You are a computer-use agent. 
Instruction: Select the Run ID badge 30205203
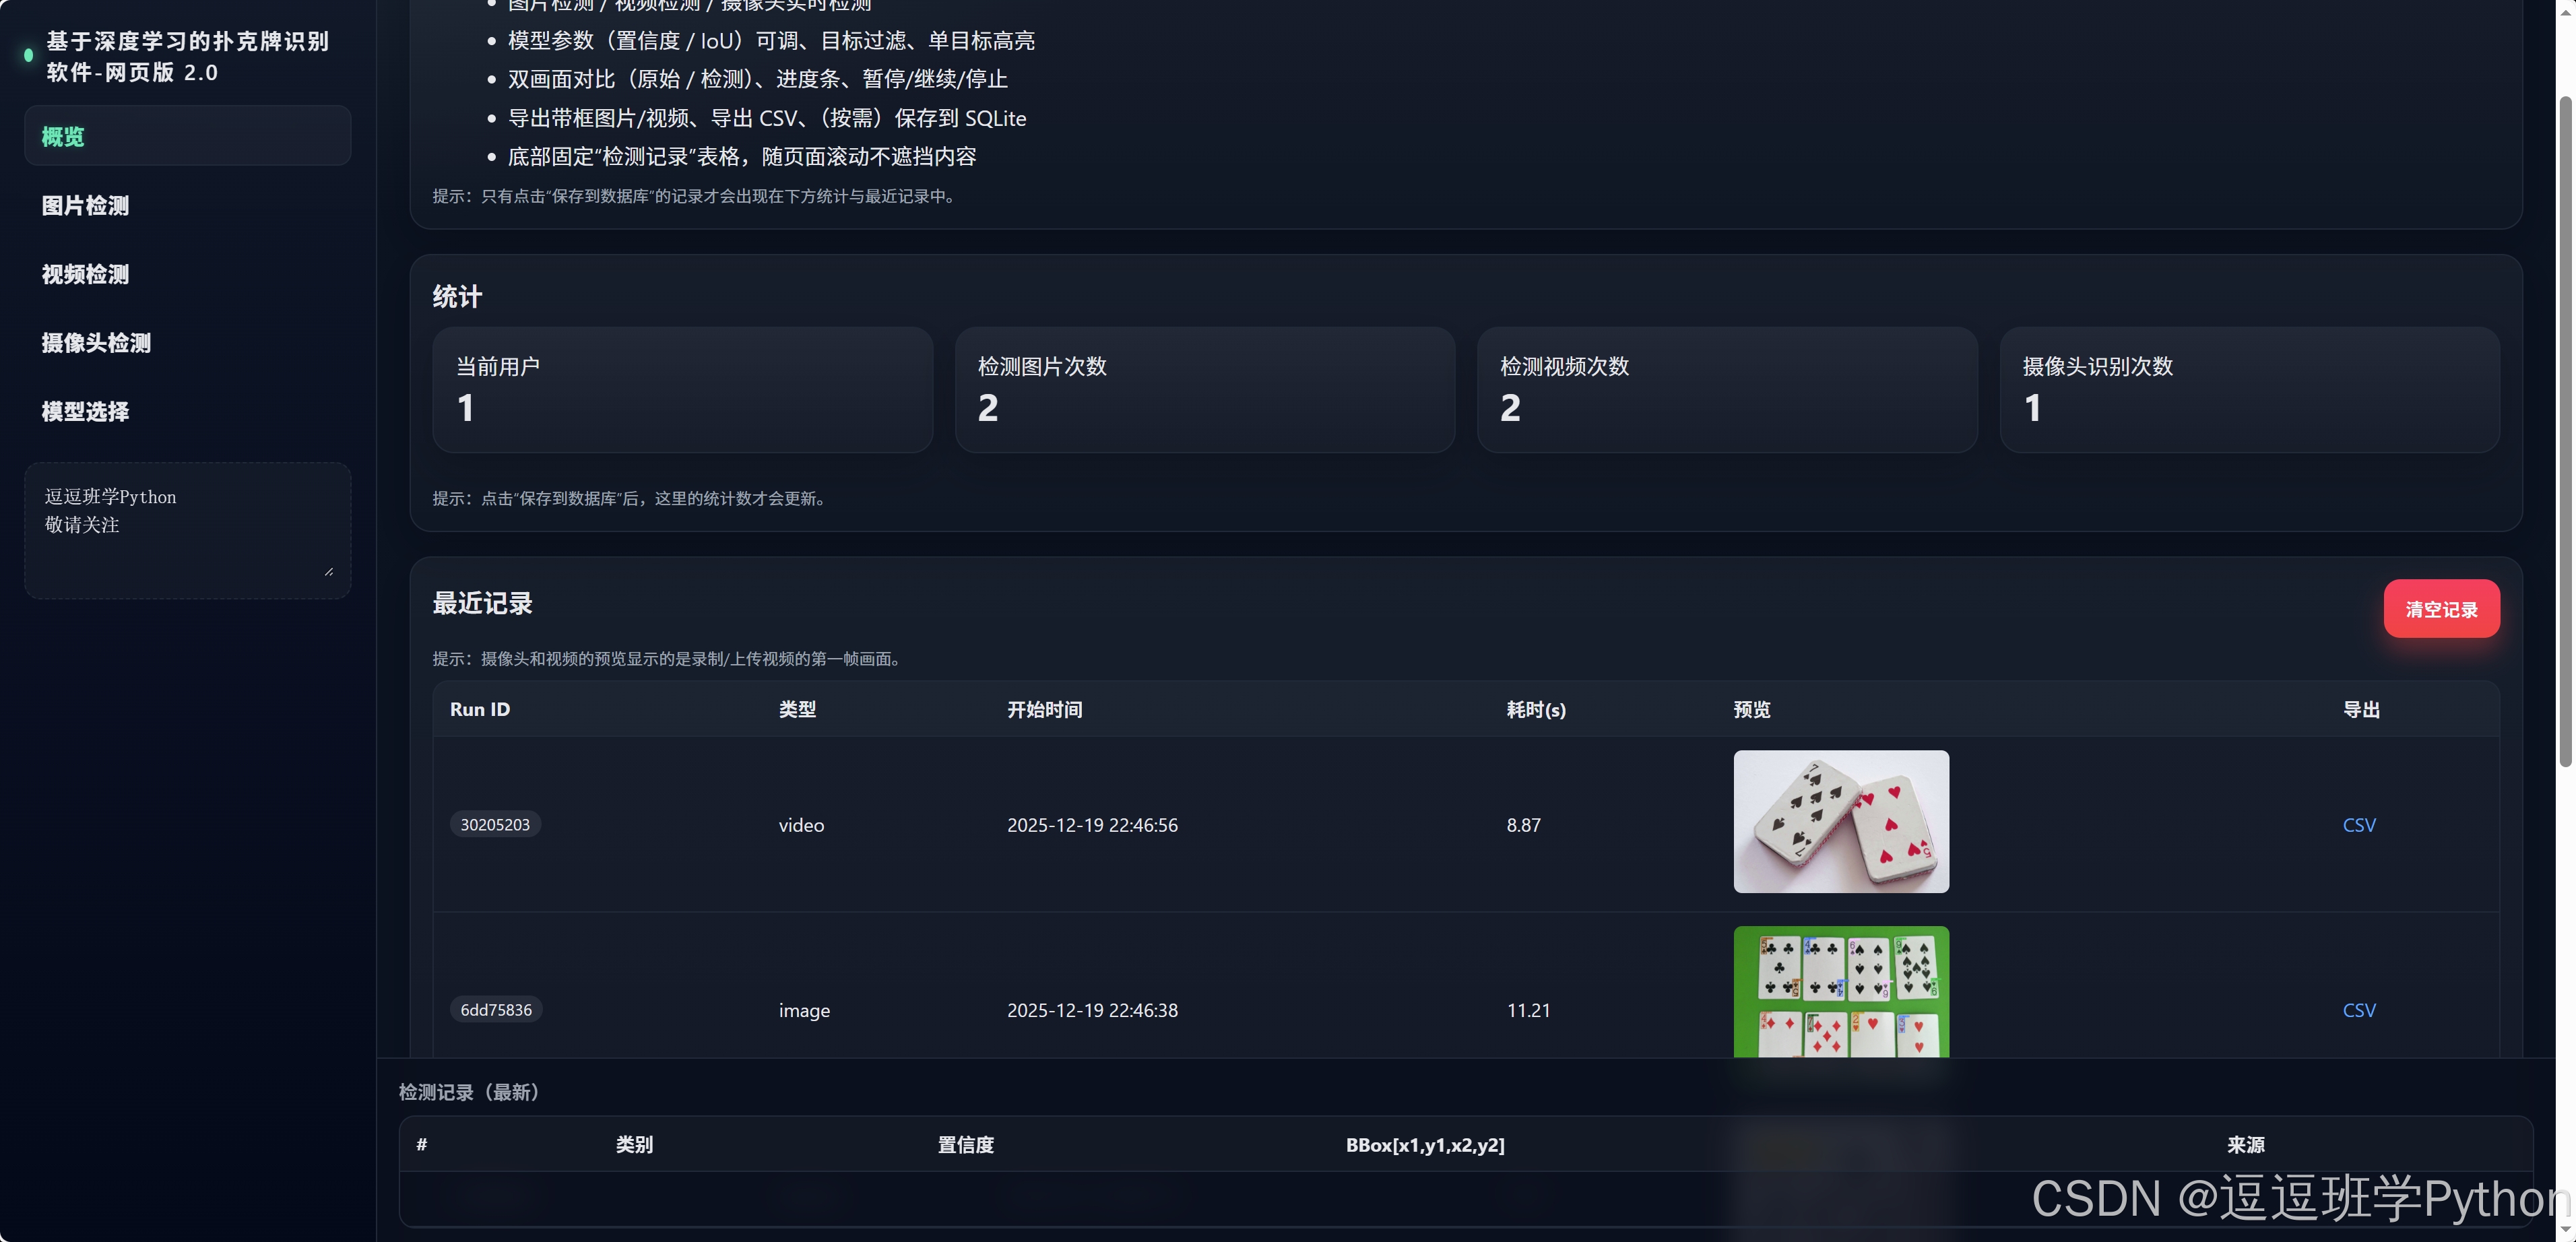495,824
